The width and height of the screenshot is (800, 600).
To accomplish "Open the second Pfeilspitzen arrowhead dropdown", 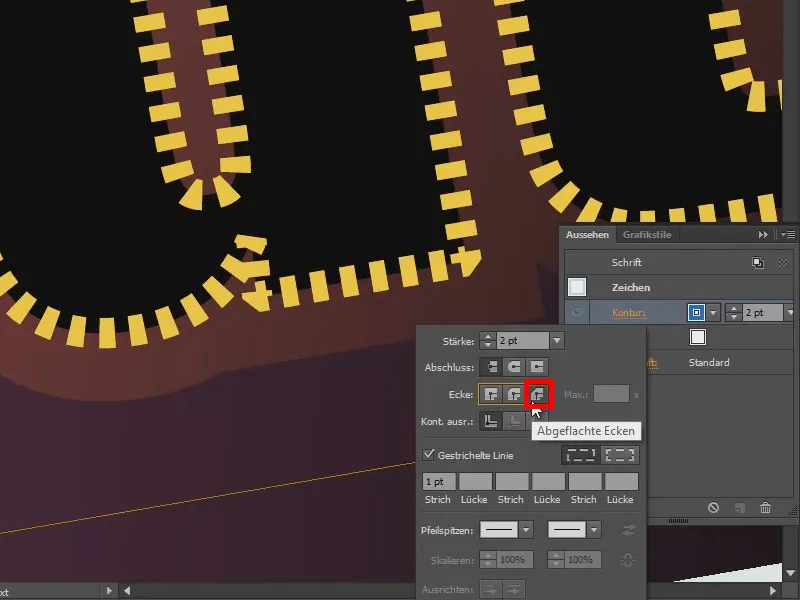I will click(594, 529).
